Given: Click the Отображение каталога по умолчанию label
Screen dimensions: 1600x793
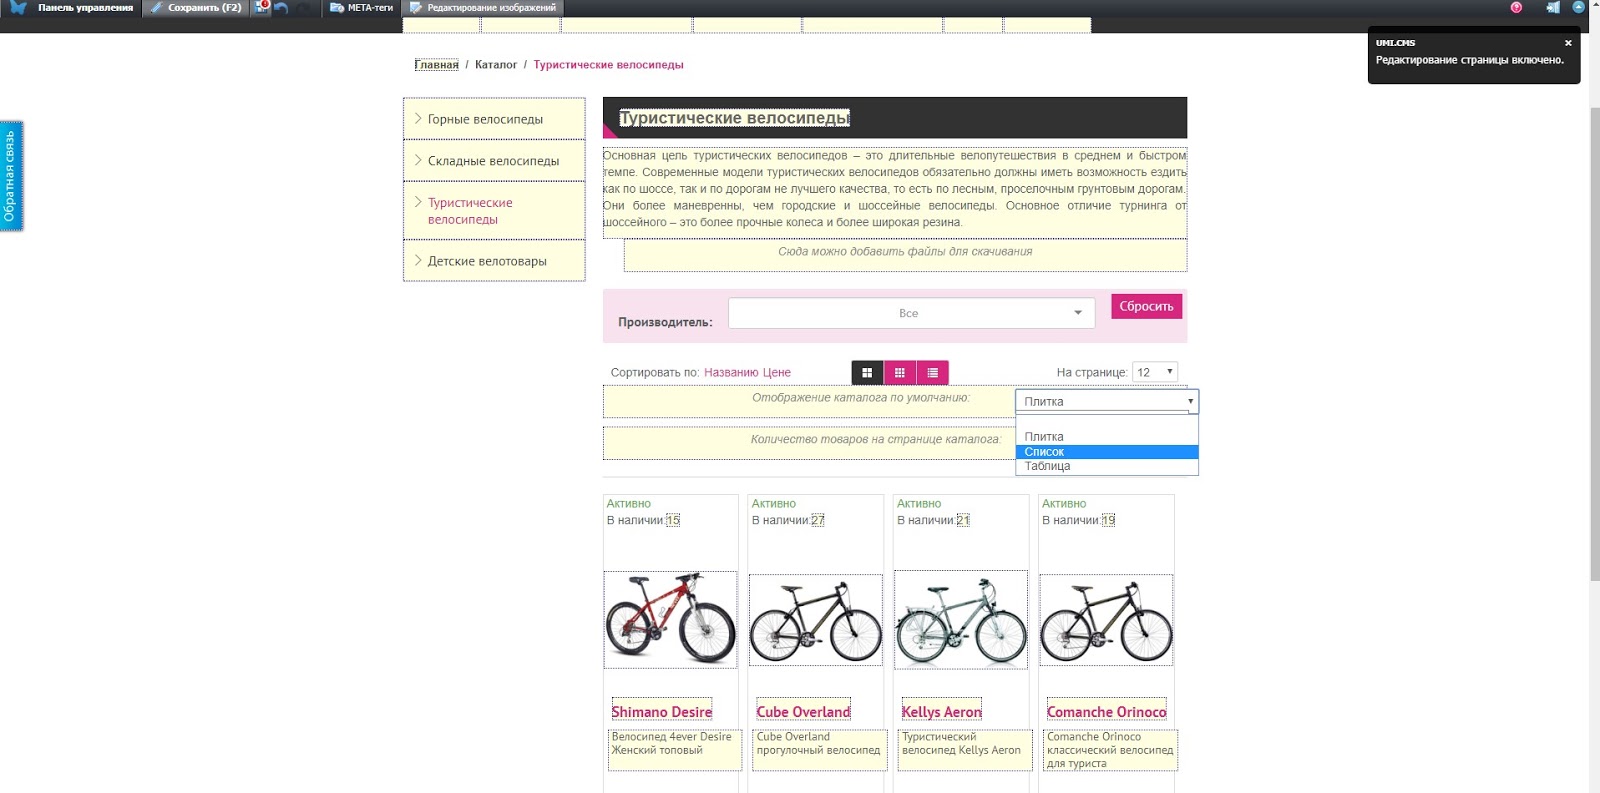Looking at the screenshot, I should point(861,397).
